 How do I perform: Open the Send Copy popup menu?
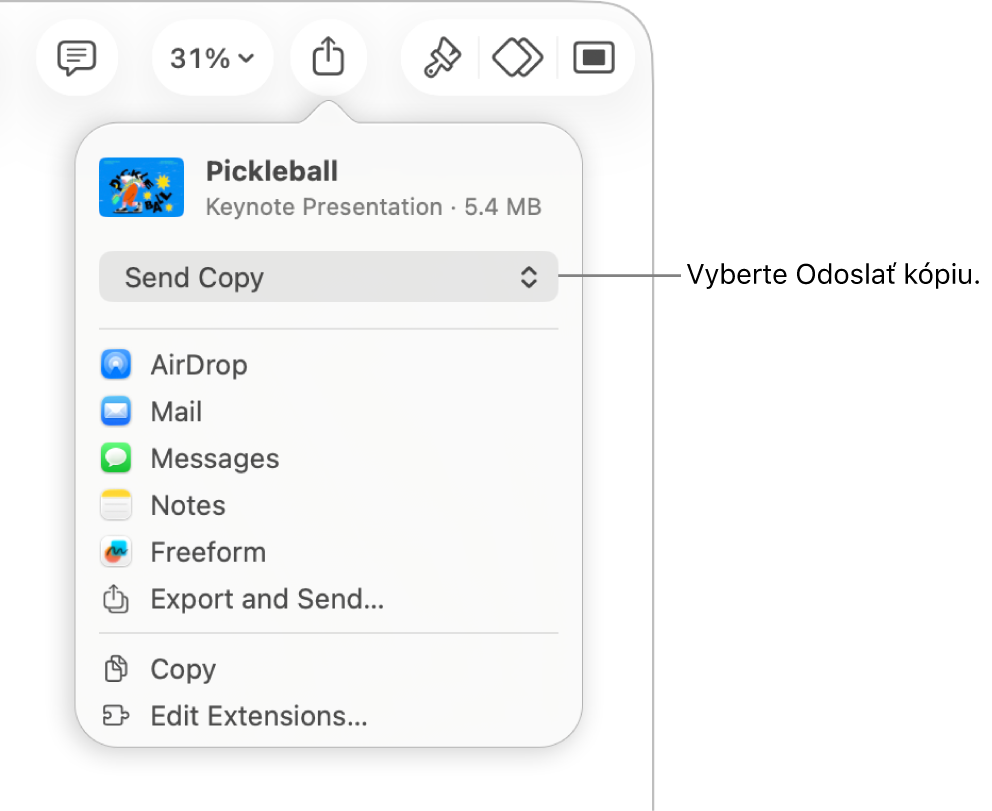click(328, 277)
